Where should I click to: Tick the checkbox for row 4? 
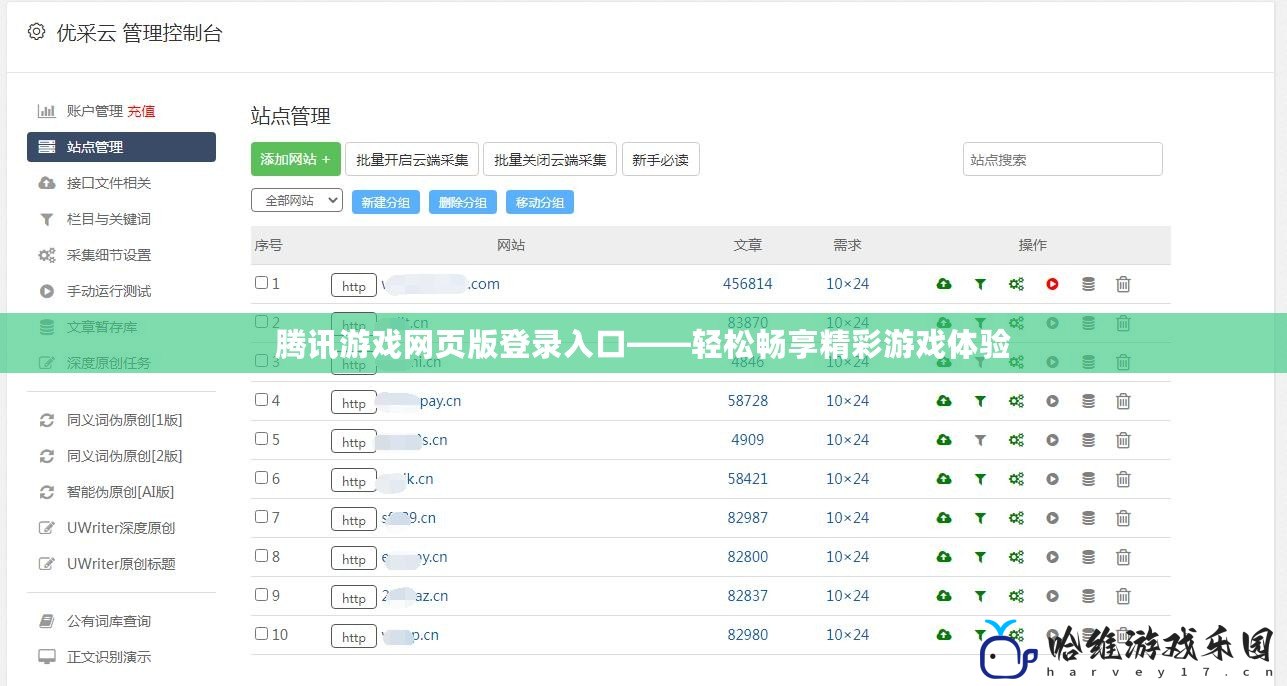coord(261,400)
